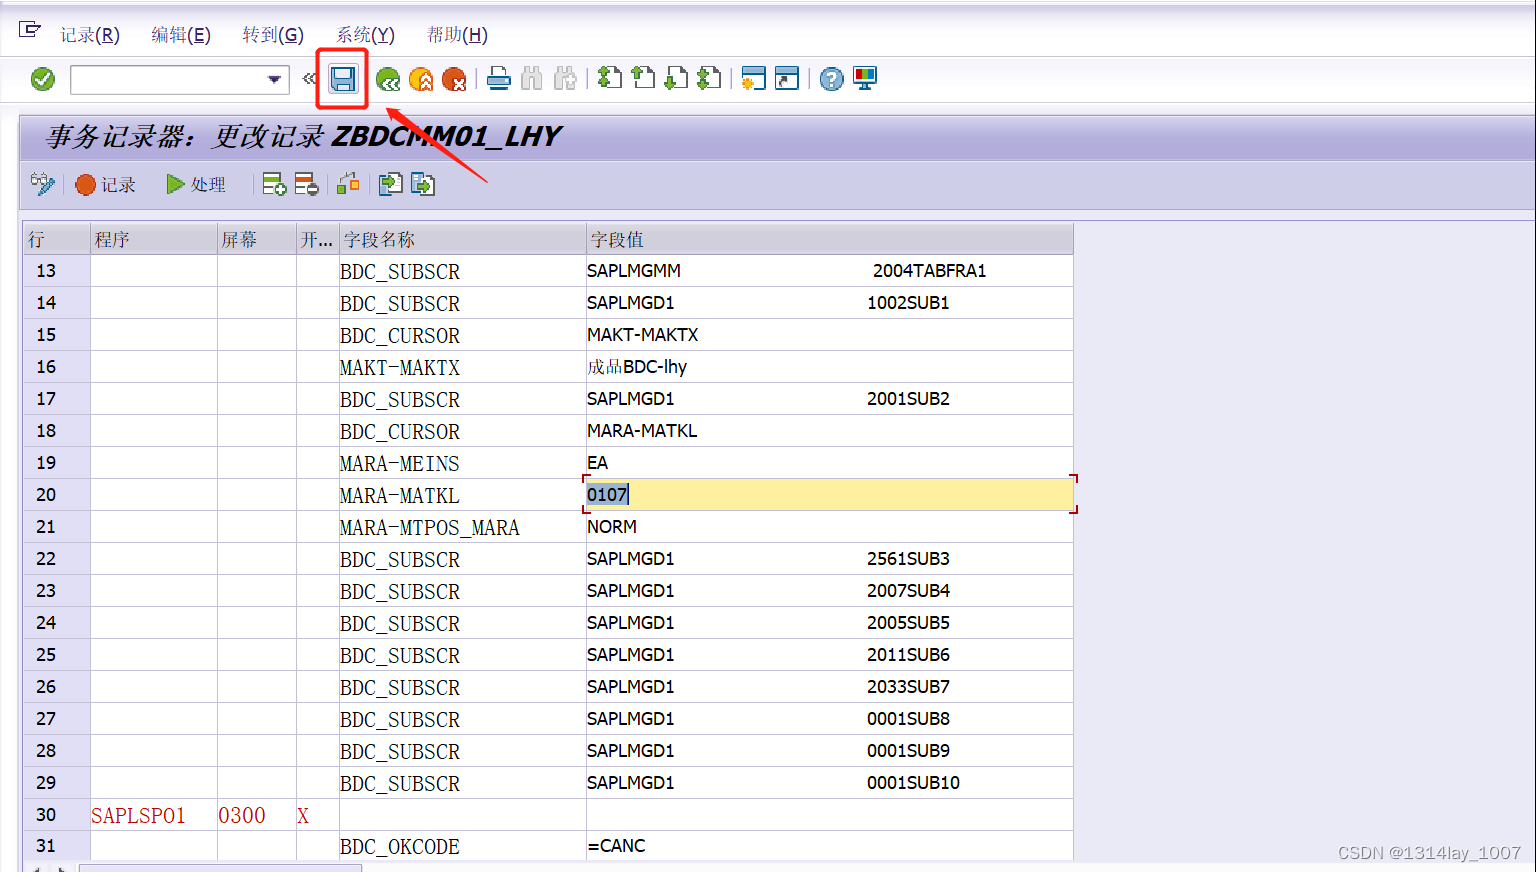Open the 记录(R) menu
Screen dimensions: 1536x872
click(x=90, y=35)
